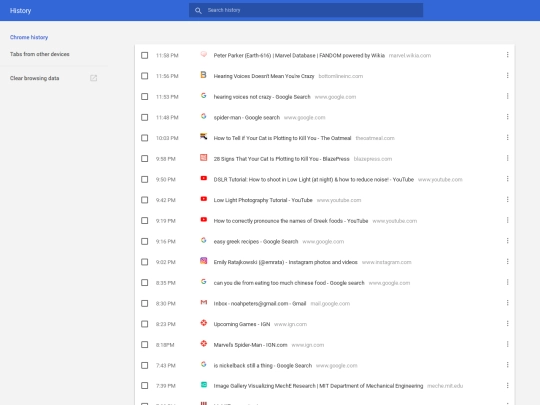Click the external link icon beside Clear browsing data
Image resolution: width=540 pixels, height=405 pixels.
[x=93, y=78]
